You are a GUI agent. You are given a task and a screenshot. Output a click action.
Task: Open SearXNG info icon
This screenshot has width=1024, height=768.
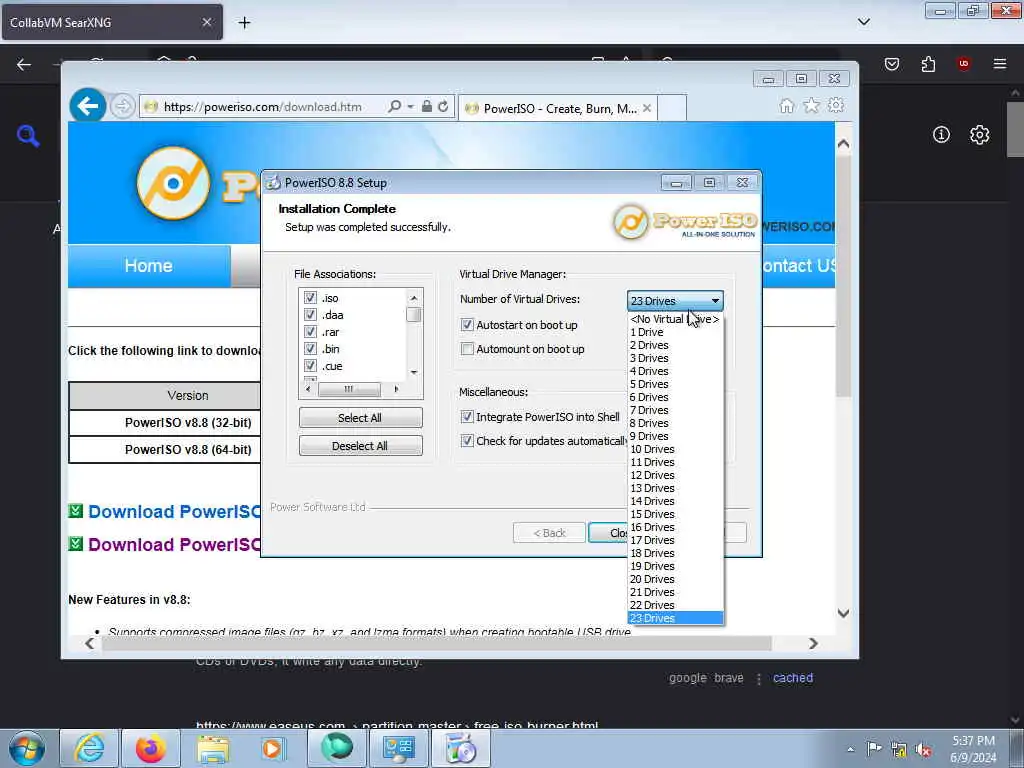pyautogui.click(x=941, y=135)
